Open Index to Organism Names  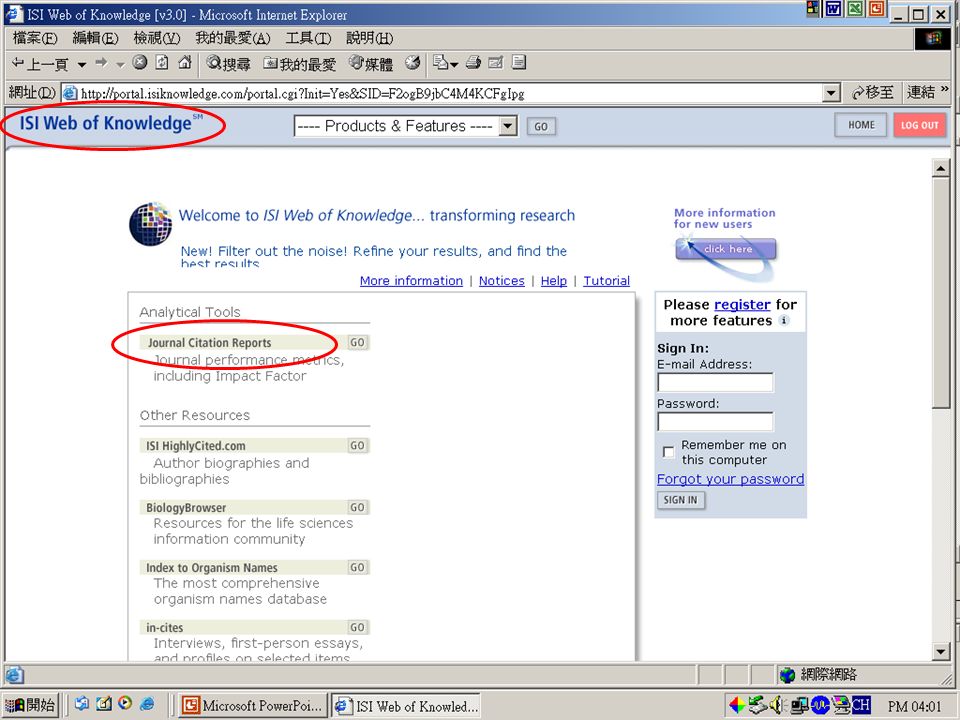tap(212, 568)
